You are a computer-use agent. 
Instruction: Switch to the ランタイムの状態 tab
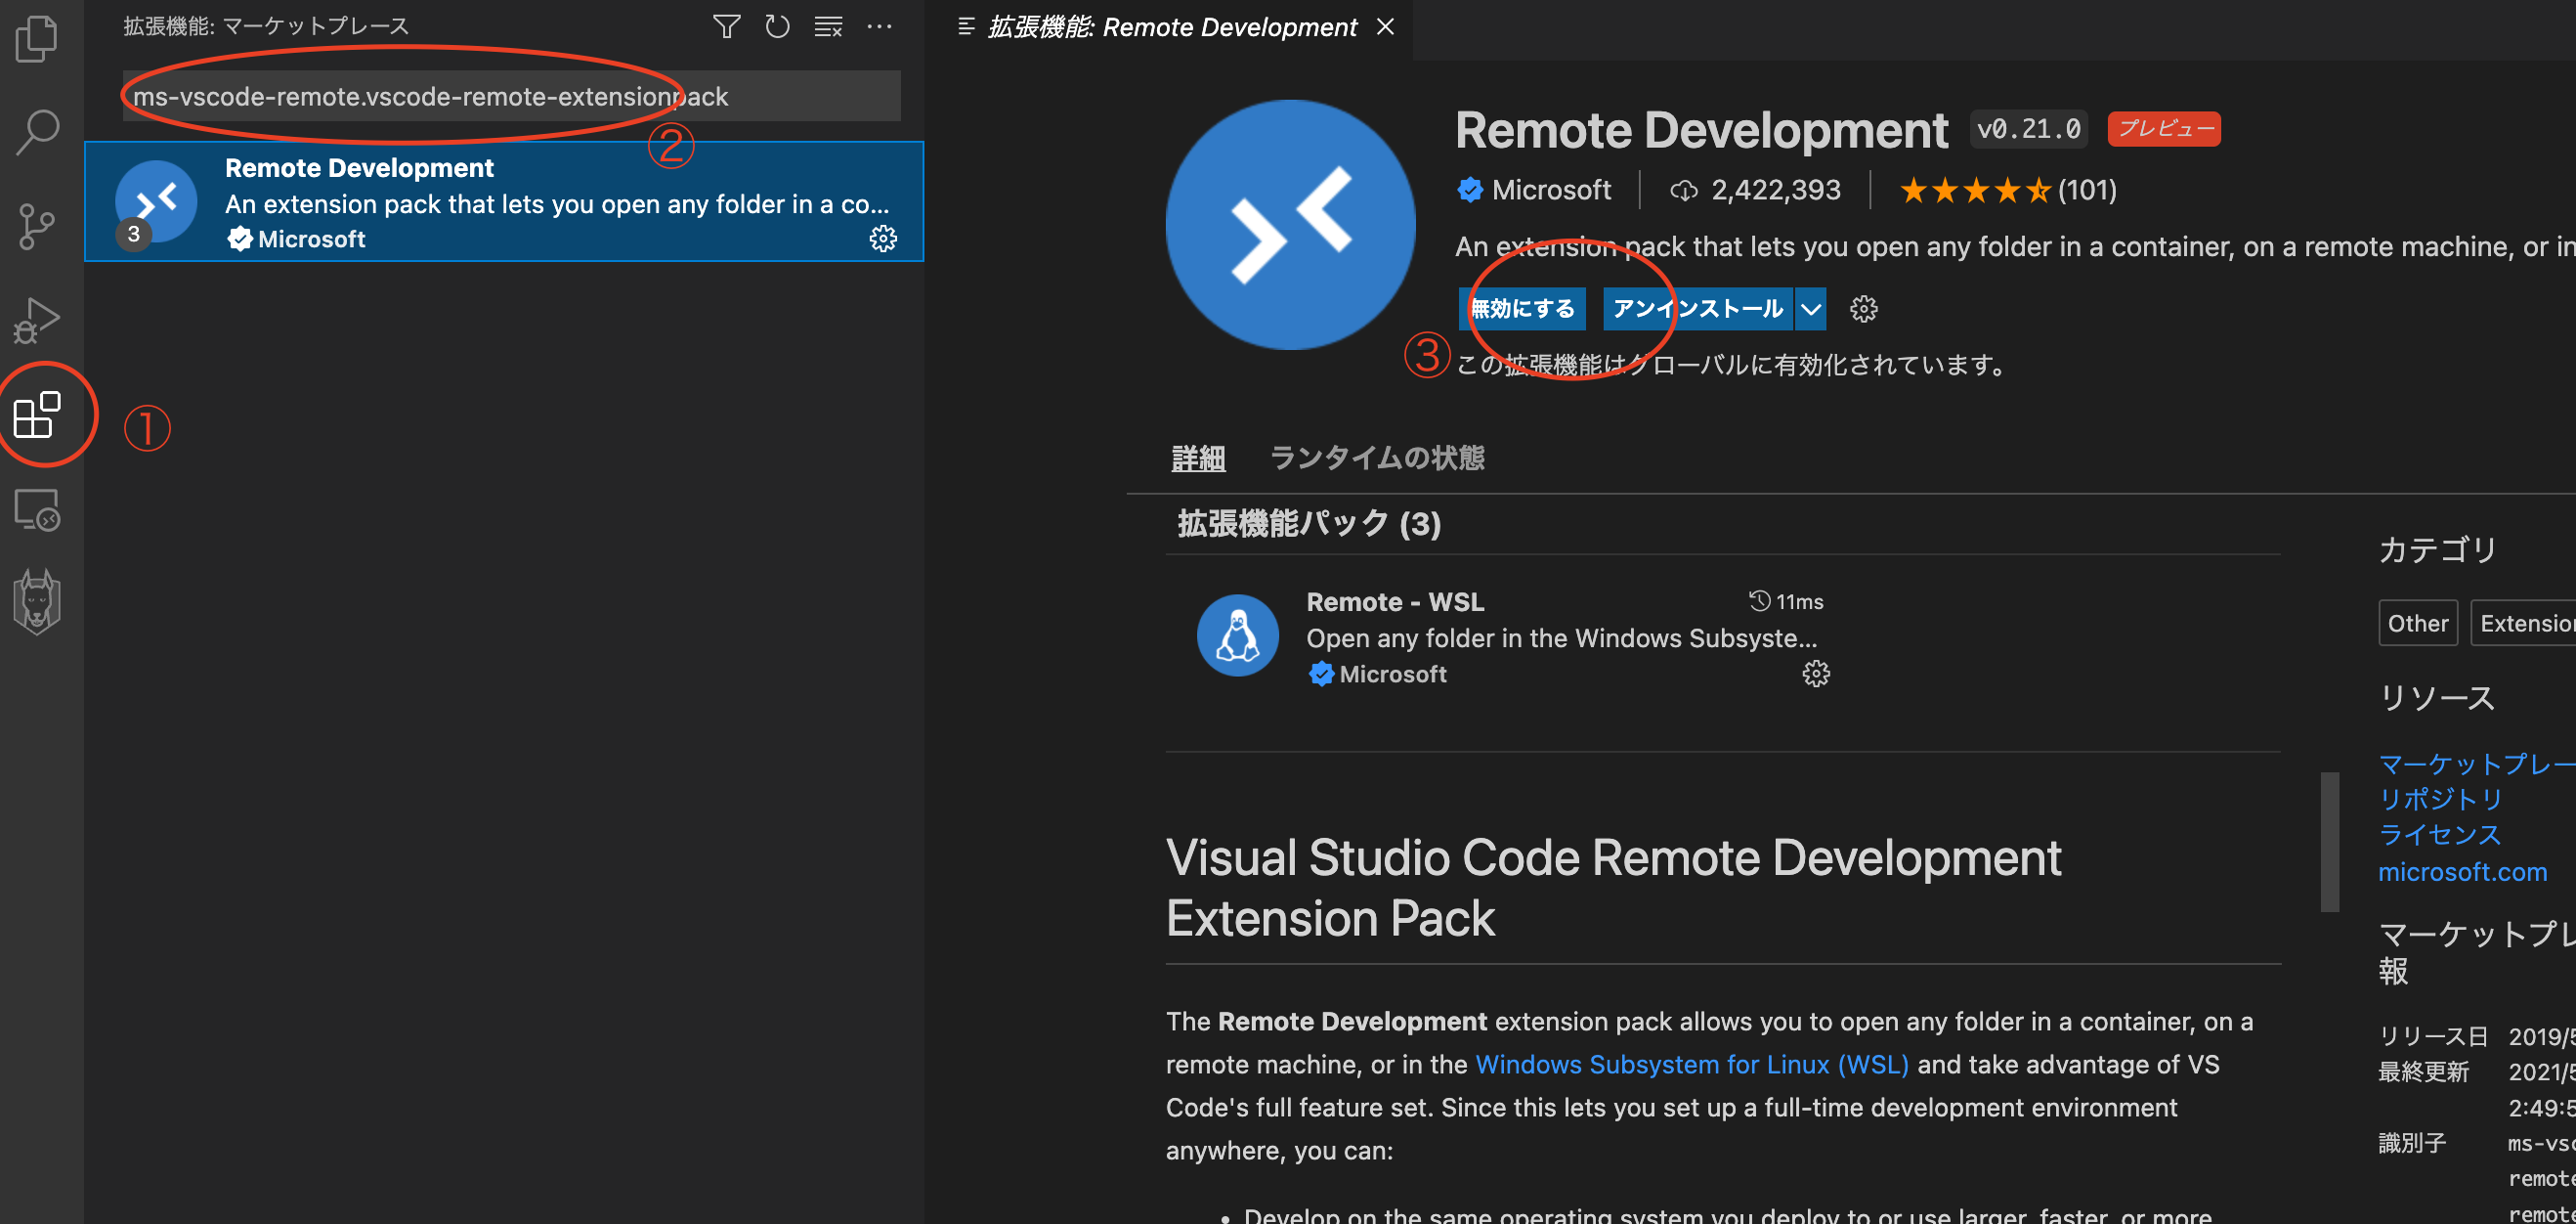[x=1376, y=458]
